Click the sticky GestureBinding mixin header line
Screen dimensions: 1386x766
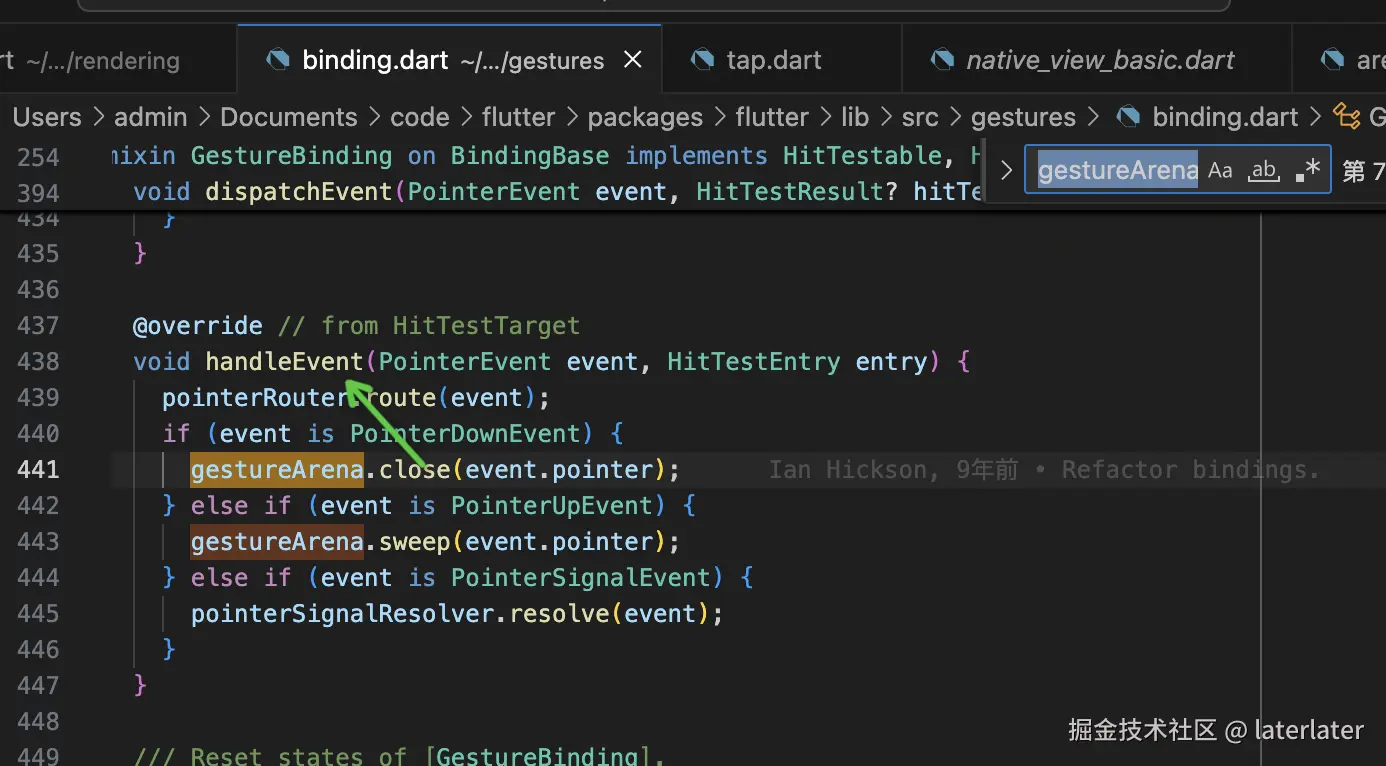tap(545, 156)
